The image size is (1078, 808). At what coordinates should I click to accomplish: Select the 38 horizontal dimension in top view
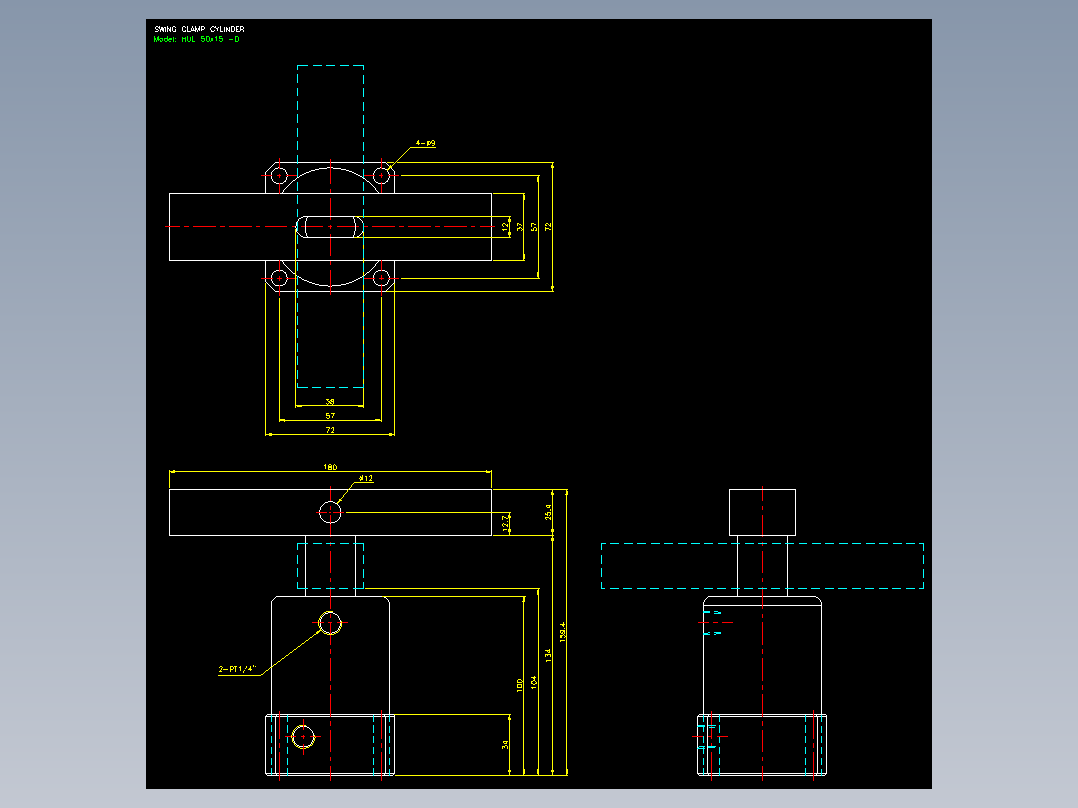(x=330, y=402)
